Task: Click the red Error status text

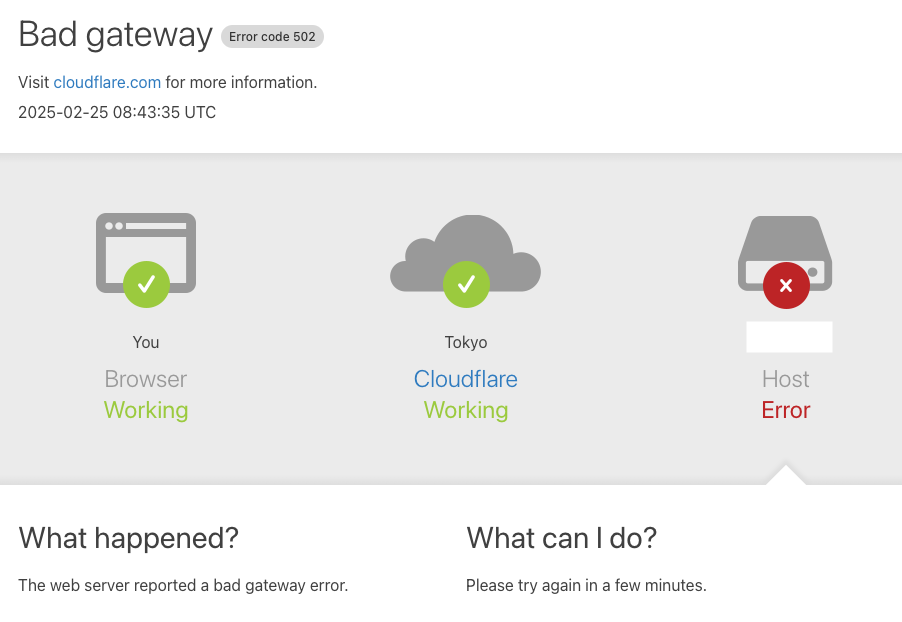Action: click(x=786, y=410)
